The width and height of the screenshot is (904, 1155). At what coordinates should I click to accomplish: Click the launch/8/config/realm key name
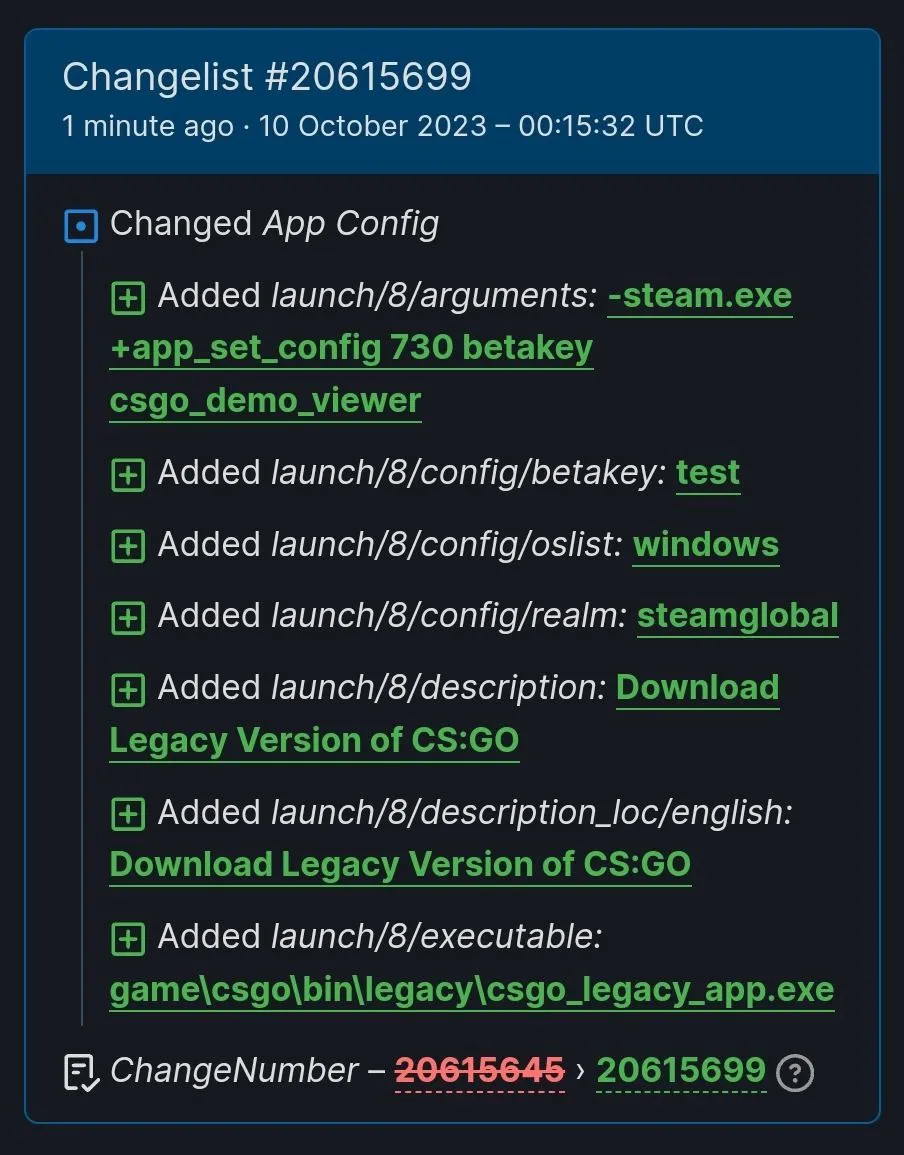pos(449,617)
